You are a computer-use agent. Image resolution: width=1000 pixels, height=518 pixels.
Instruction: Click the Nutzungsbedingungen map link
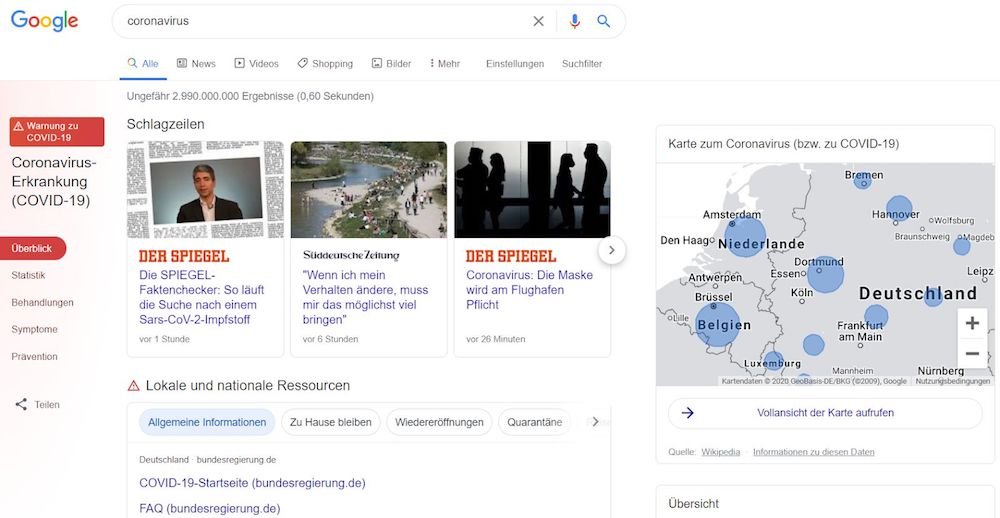click(x=953, y=381)
